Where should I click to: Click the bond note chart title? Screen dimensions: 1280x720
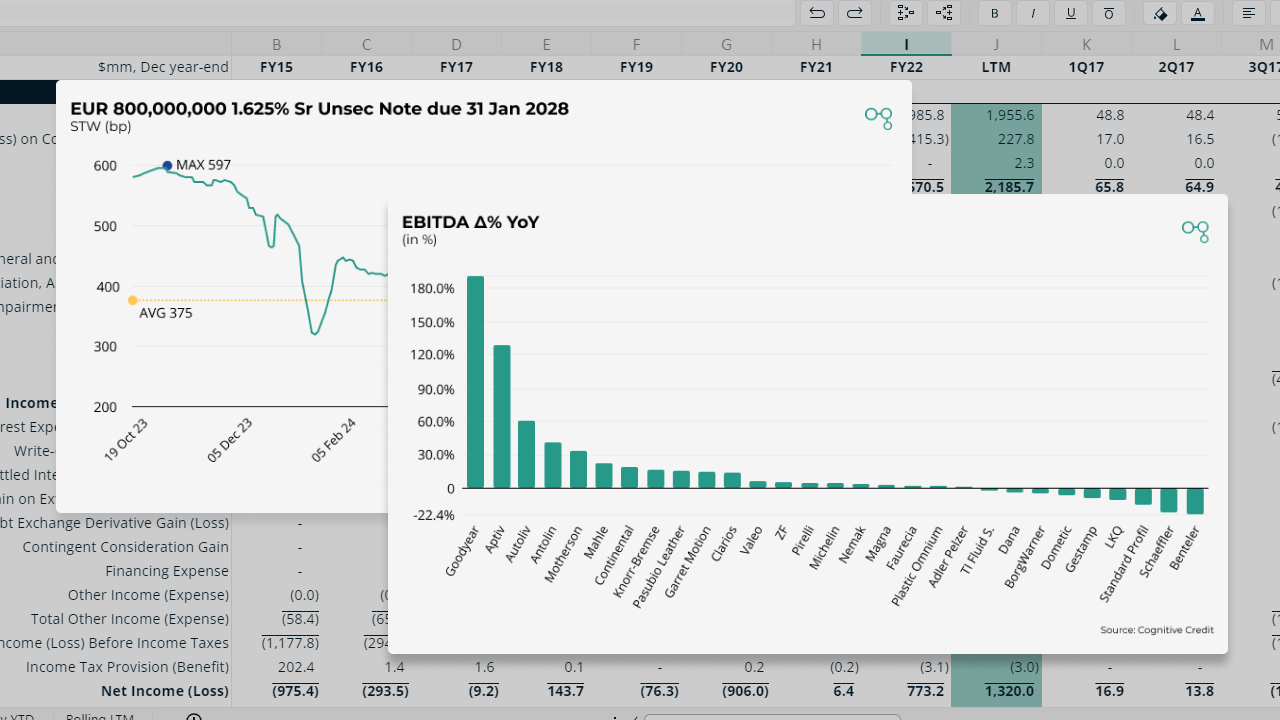tap(319, 109)
